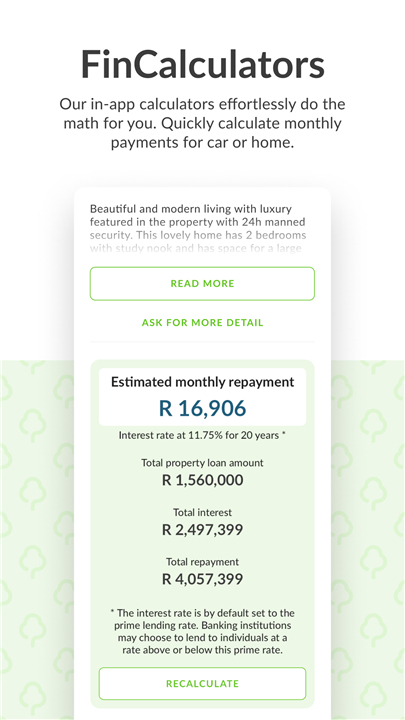Screen dimensions: 405x720
Task: Select the R 2,497,399 interest value
Action: click(202, 530)
